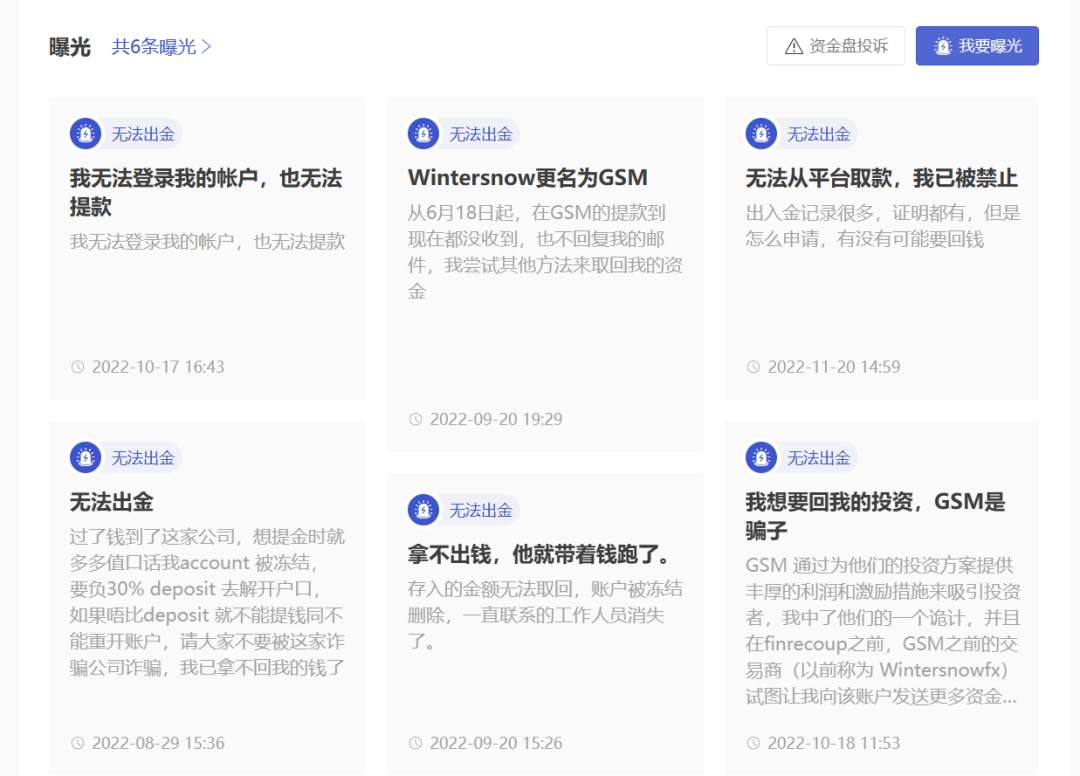1080x776 pixels.
Task: Click alarm icon on 我无法登录我的帐户 card
Action: (85, 134)
